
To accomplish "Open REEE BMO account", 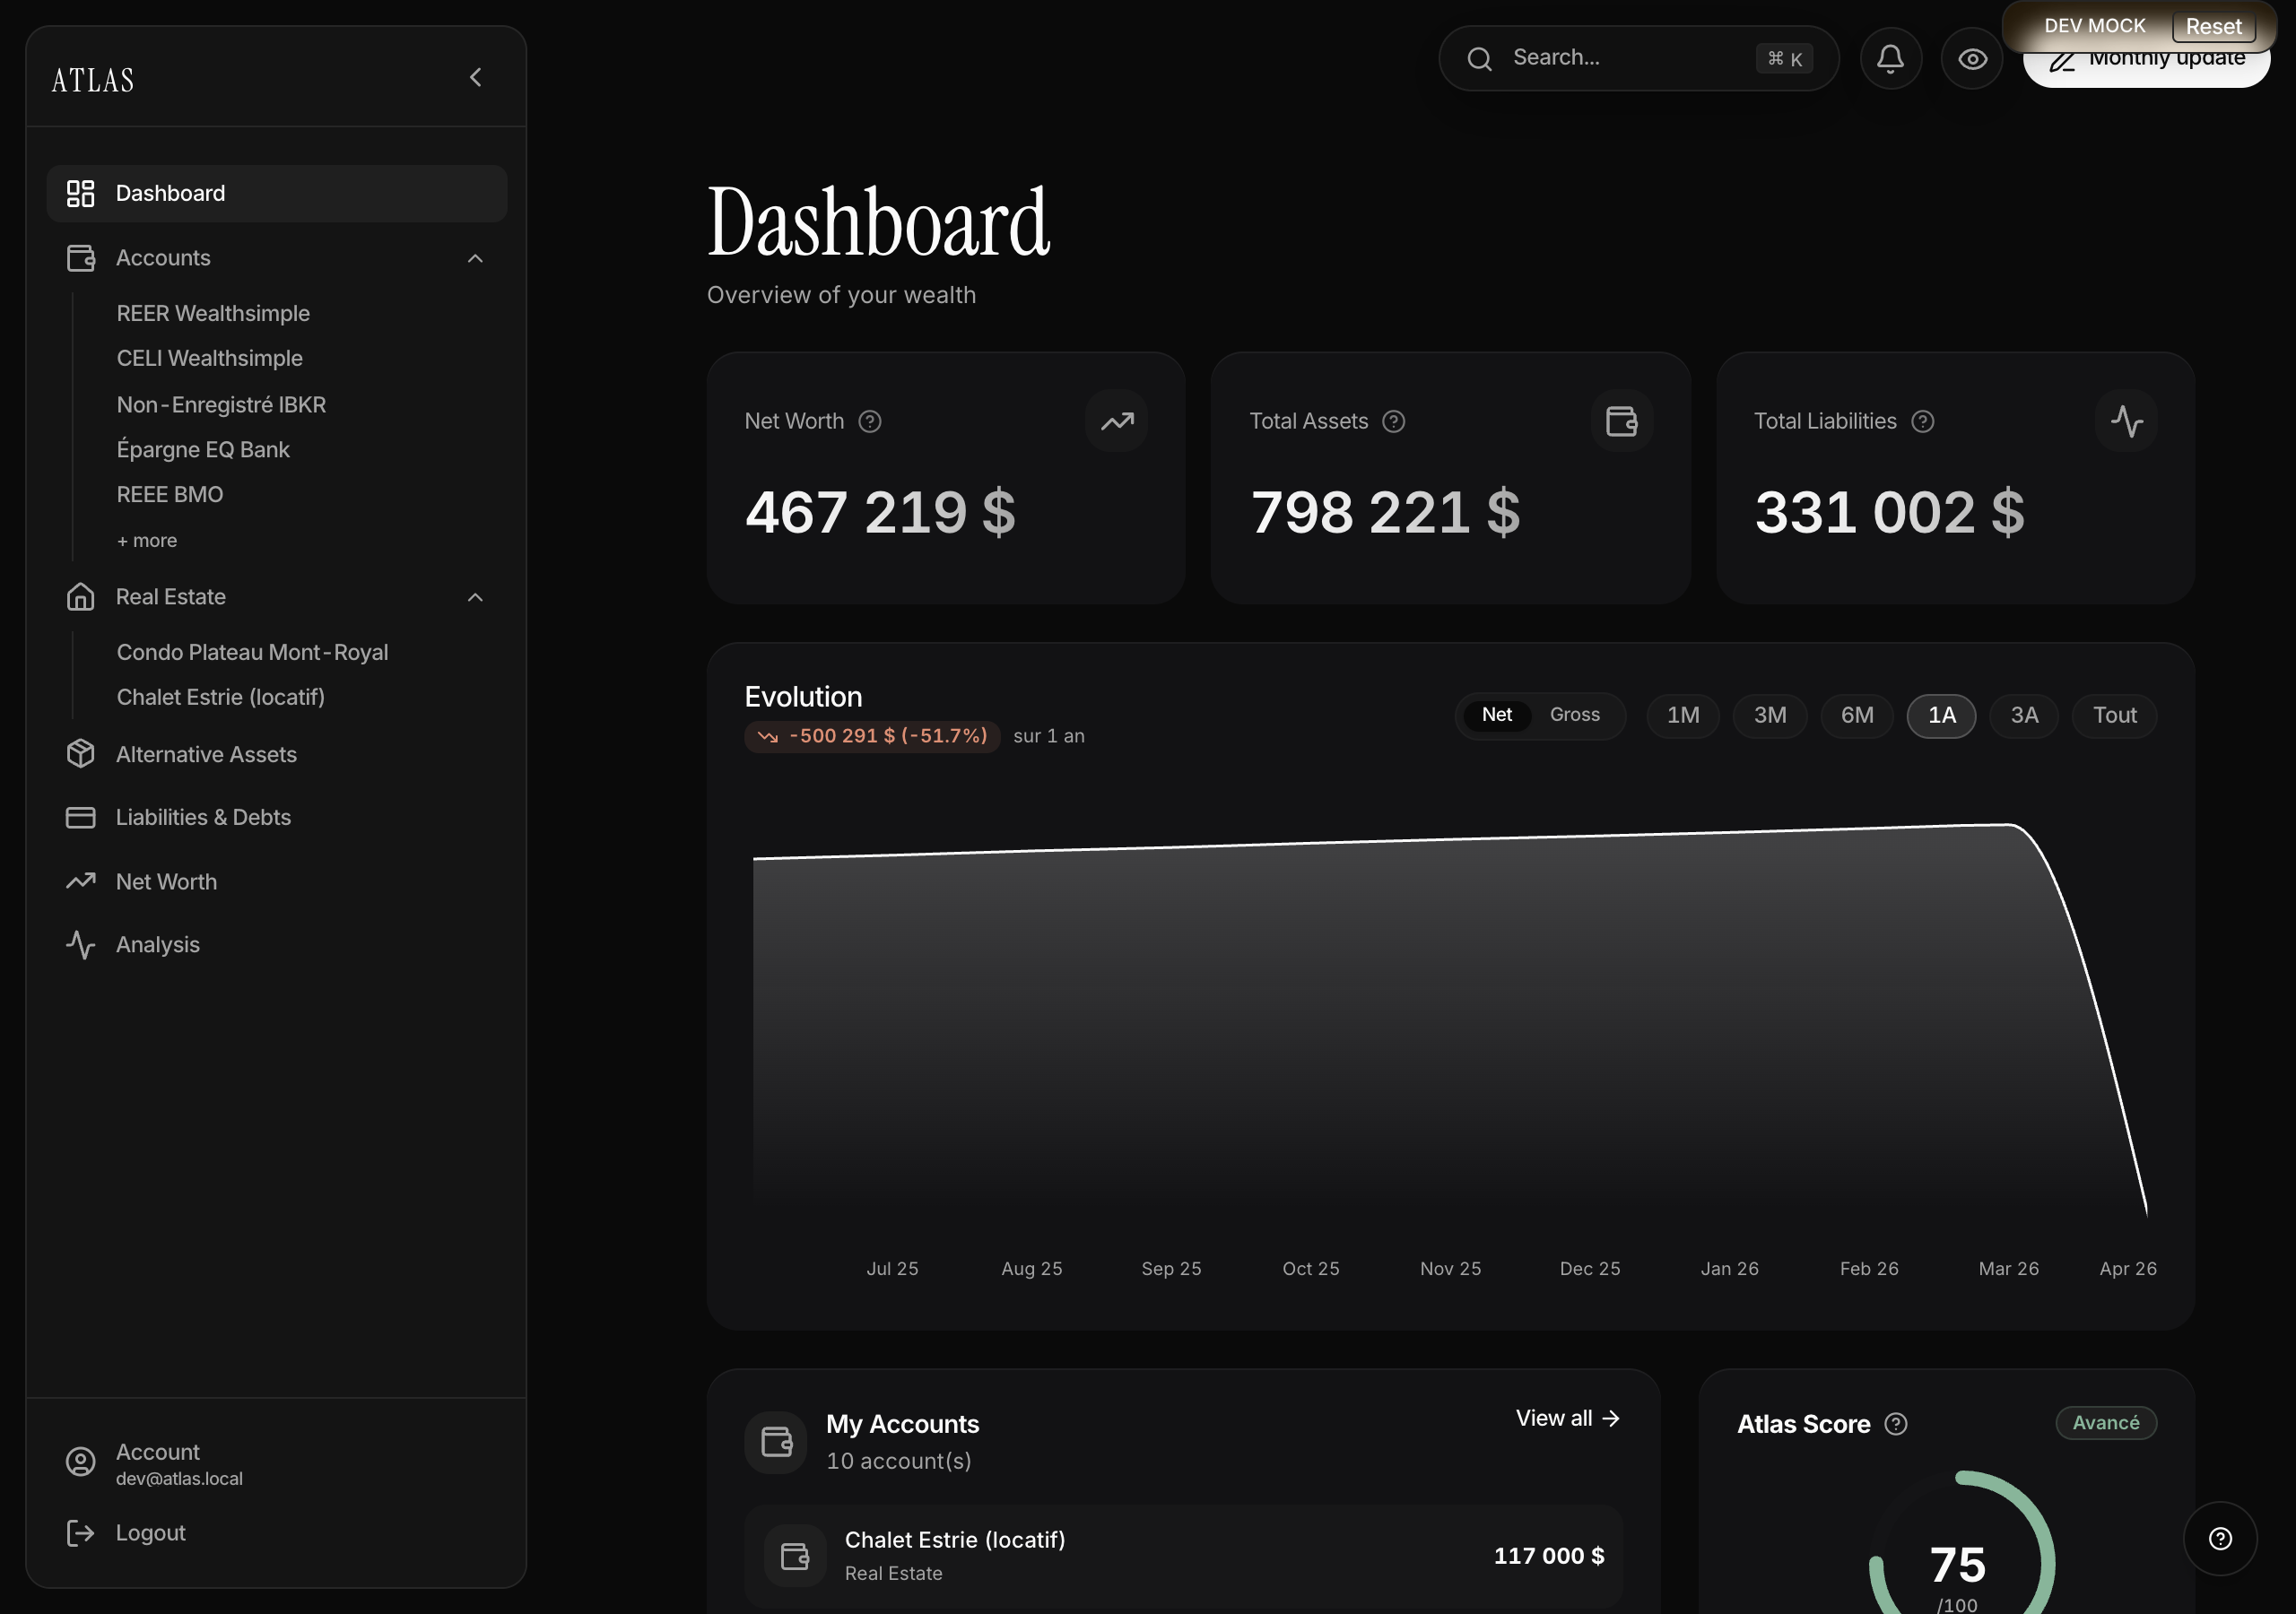I will coord(170,494).
